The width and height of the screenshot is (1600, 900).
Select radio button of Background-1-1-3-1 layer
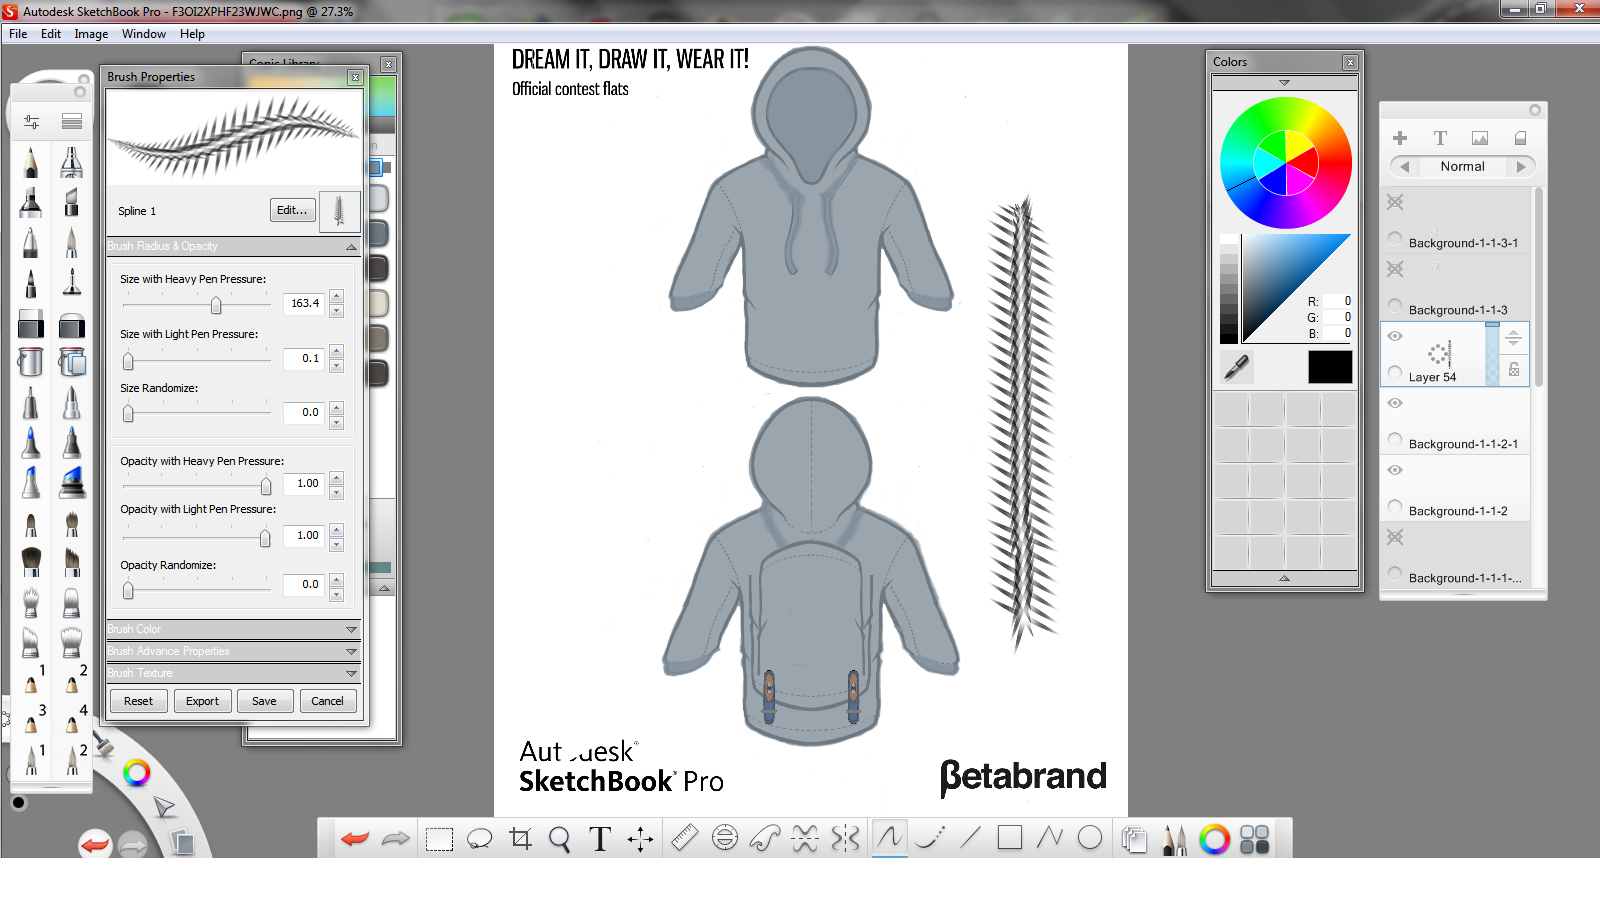point(1395,238)
